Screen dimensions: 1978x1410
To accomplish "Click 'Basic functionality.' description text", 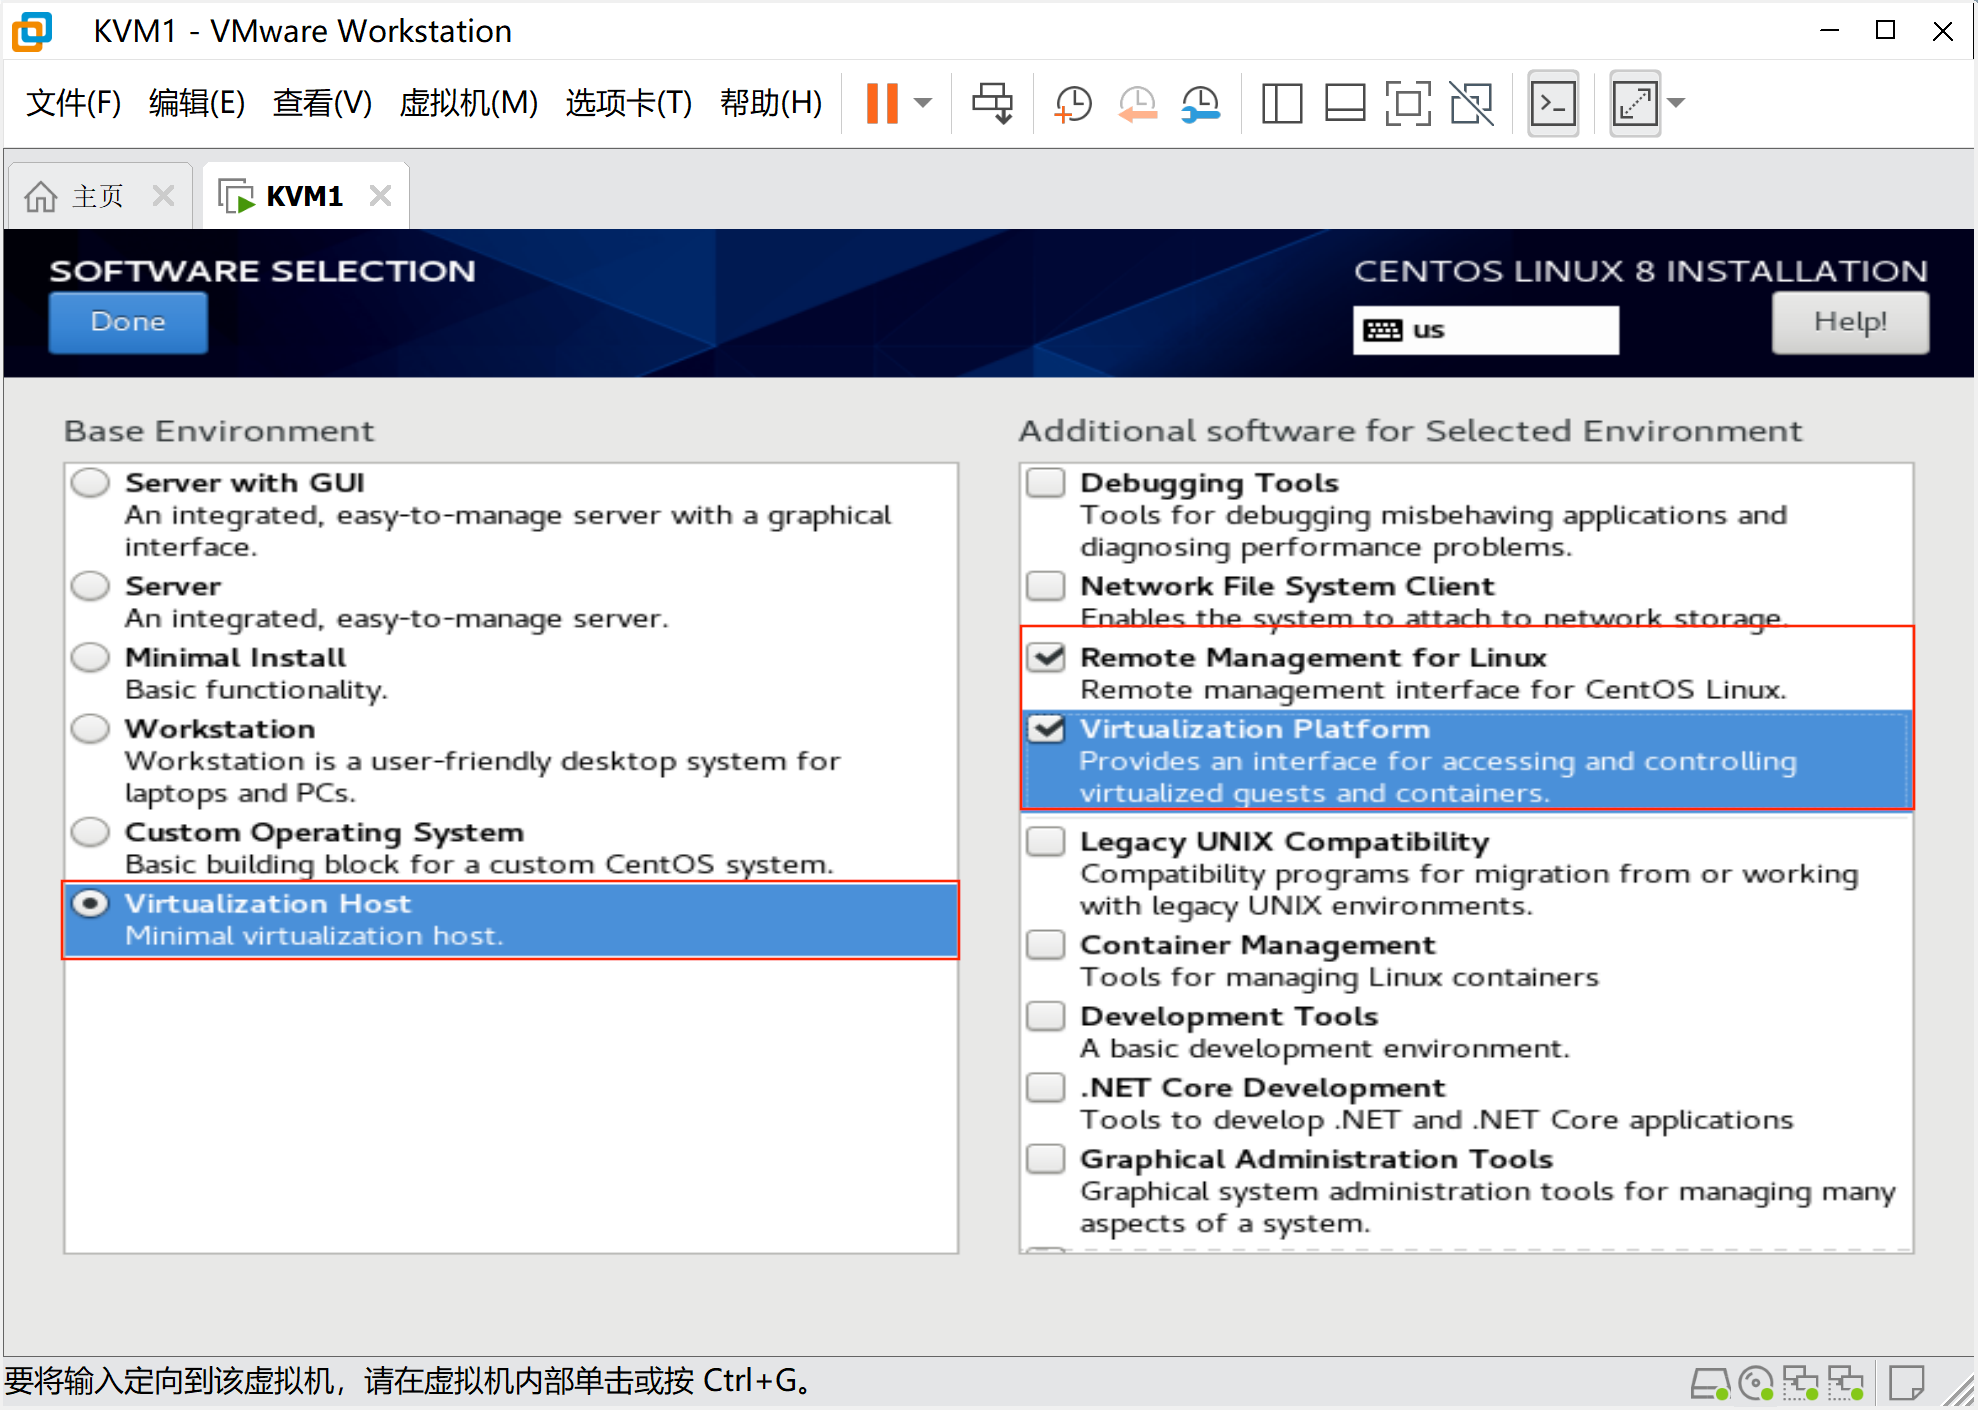I will pyautogui.click(x=256, y=690).
